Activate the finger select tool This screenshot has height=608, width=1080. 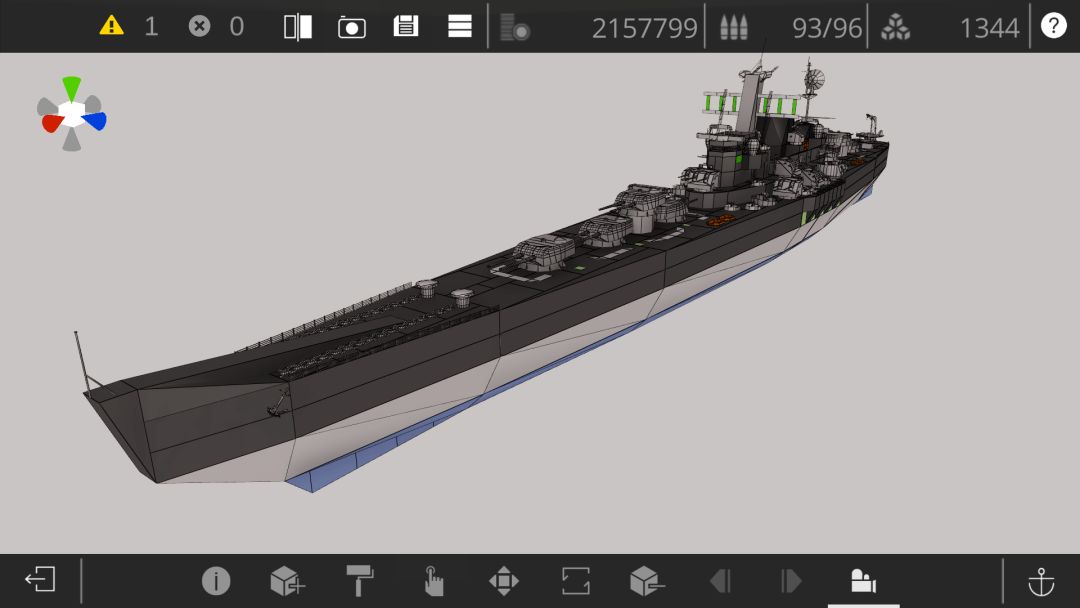(433, 580)
